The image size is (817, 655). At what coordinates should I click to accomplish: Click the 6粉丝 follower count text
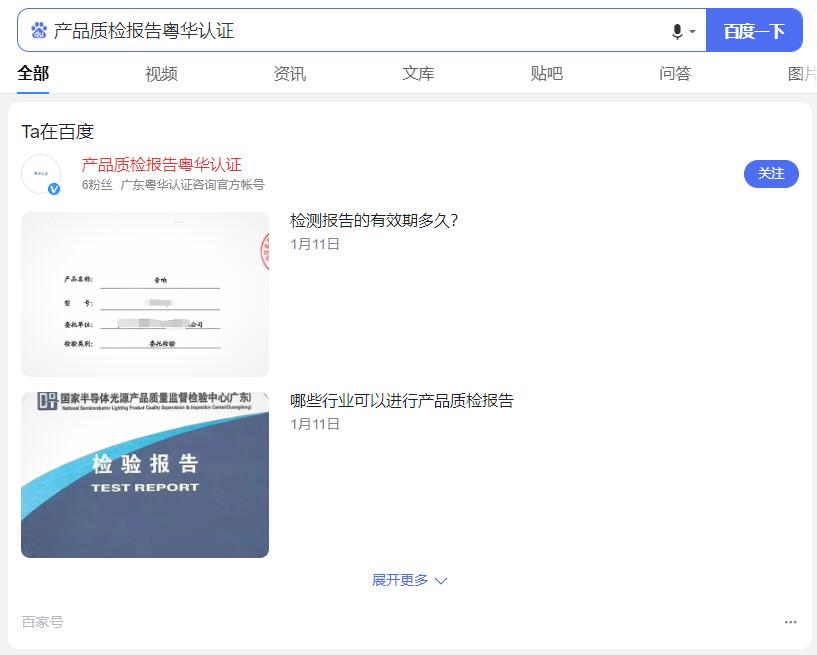[97, 184]
